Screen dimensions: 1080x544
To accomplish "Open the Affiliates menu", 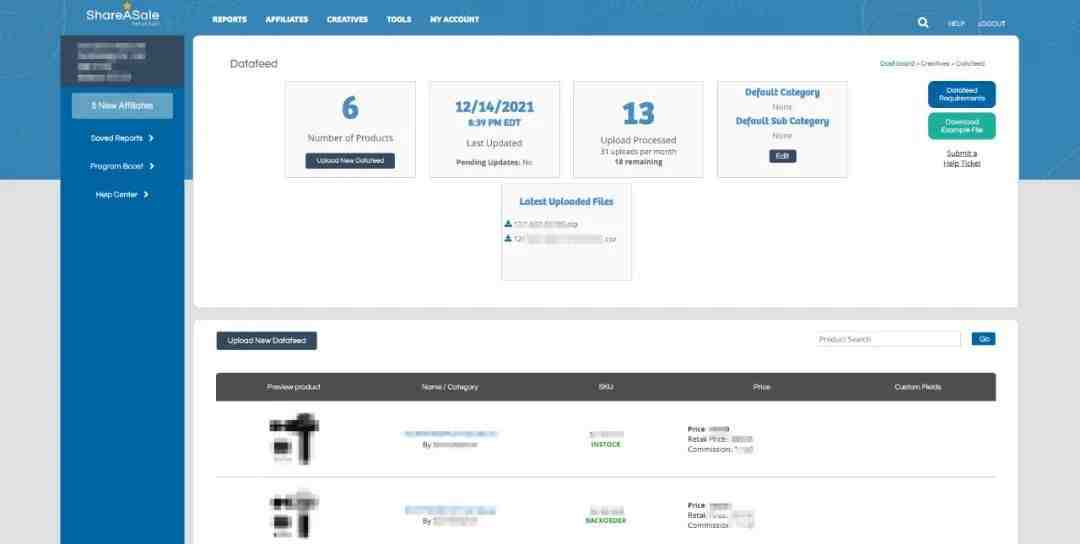I will [286, 20].
